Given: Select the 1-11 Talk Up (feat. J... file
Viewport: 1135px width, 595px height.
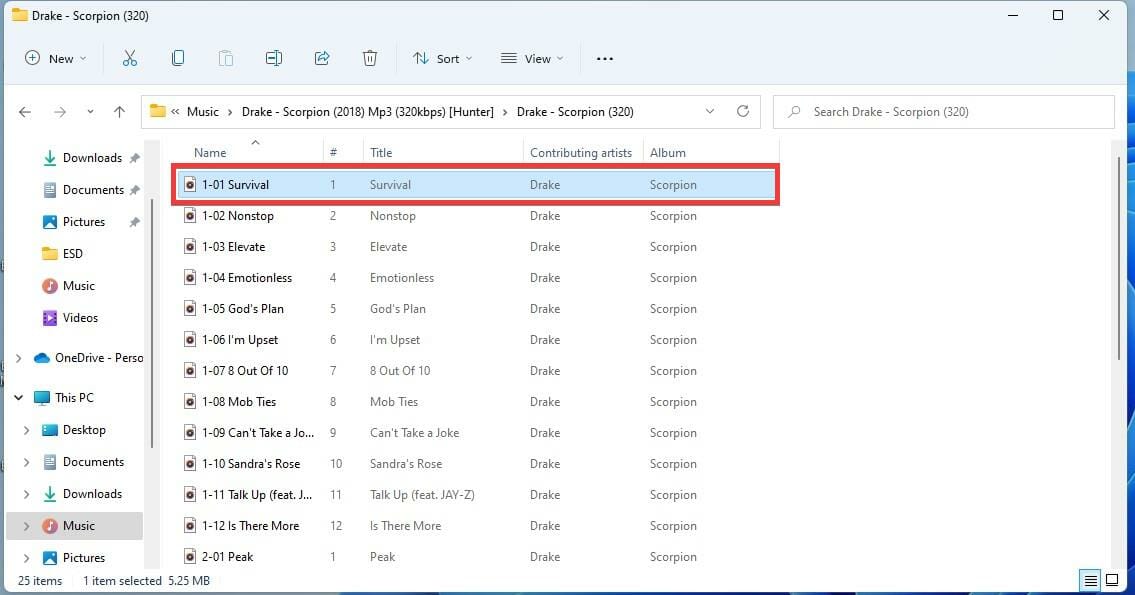Looking at the screenshot, I should (x=476, y=495).
